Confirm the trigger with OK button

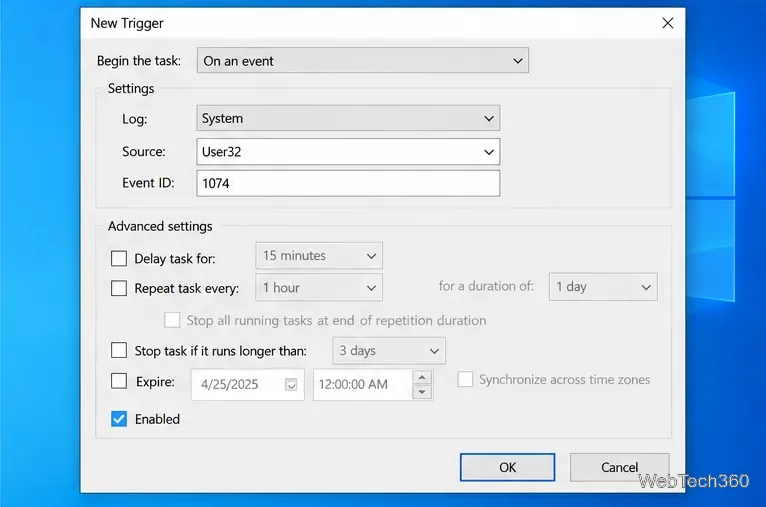[507, 467]
